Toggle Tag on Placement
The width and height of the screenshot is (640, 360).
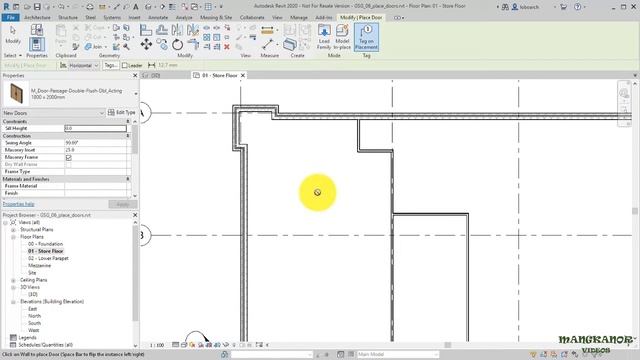pyautogui.click(x=366, y=37)
